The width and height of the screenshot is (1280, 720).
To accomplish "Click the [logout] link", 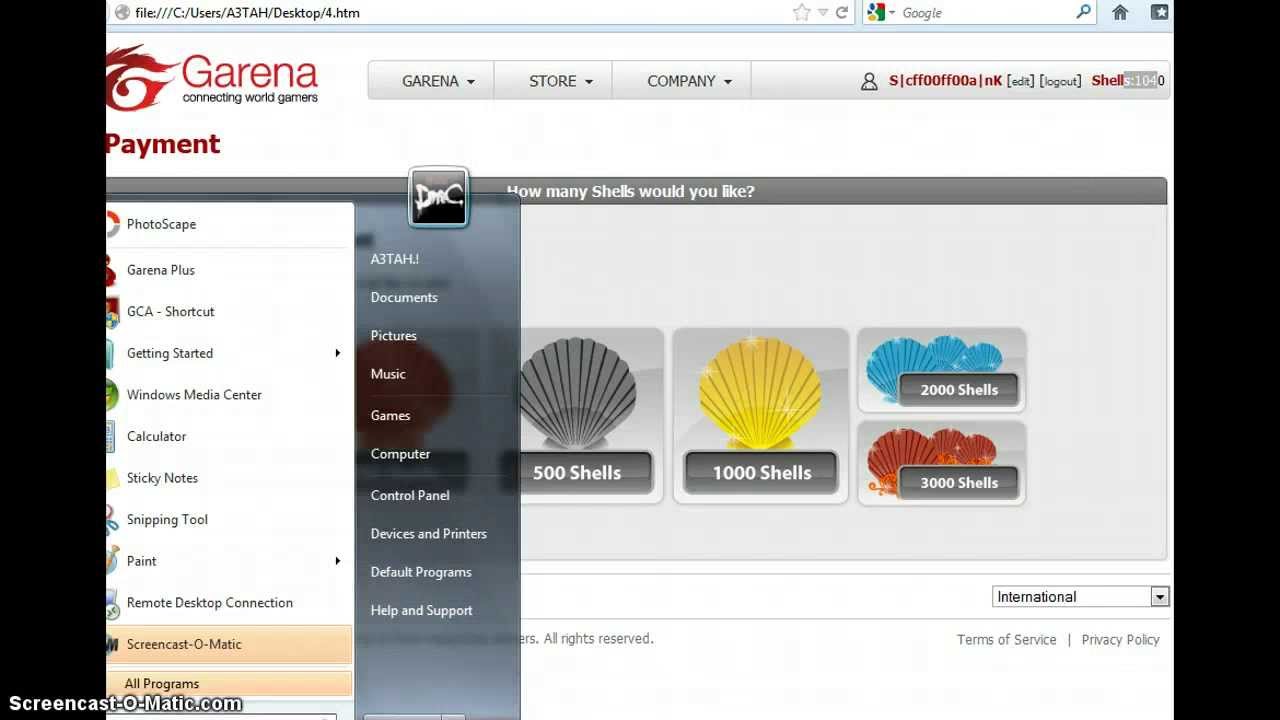I will [1060, 81].
